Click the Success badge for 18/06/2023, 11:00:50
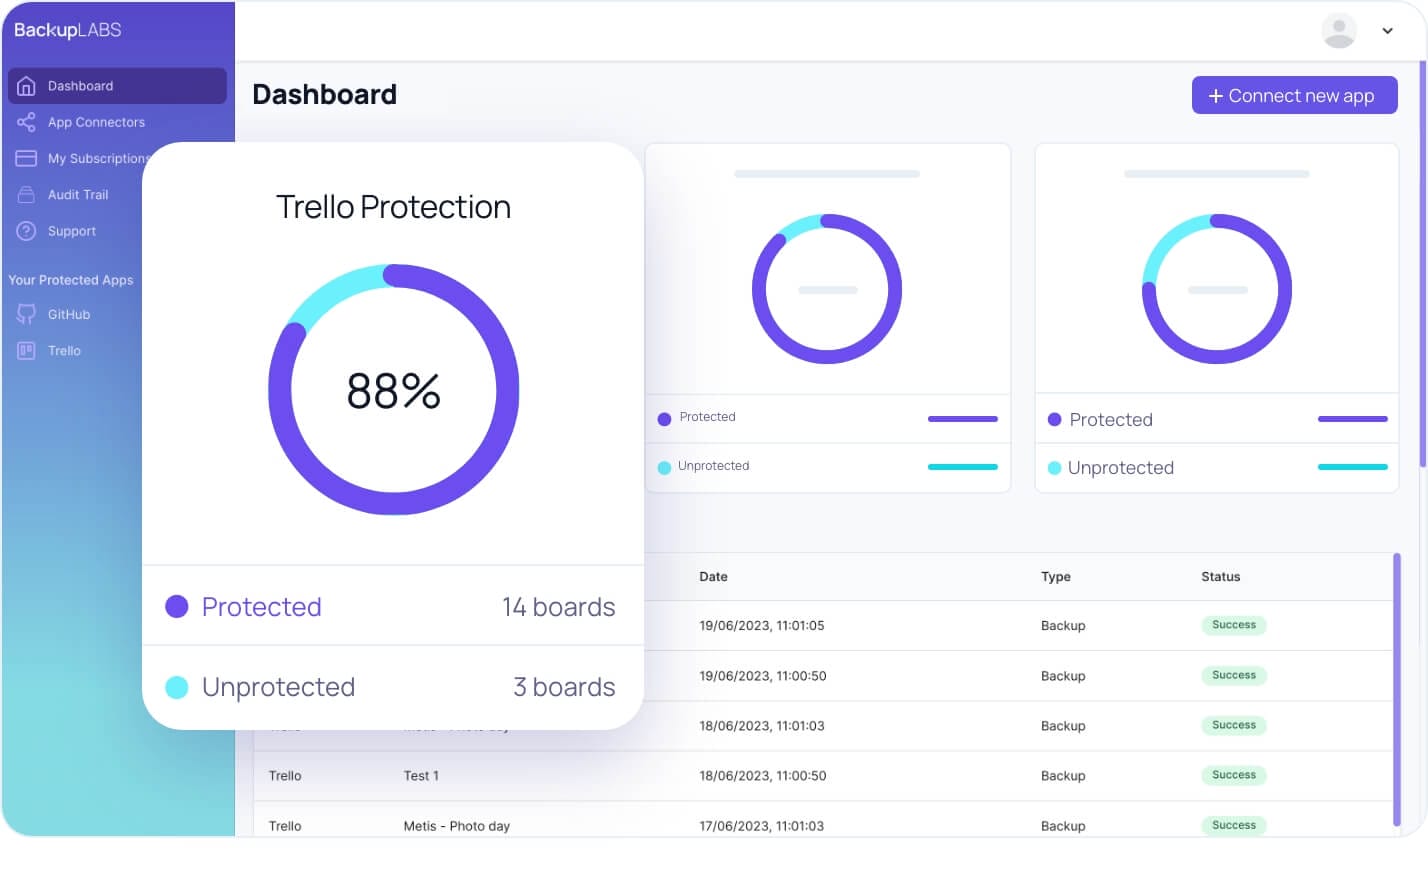This screenshot has height=882, width=1428. coord(1234,775)
